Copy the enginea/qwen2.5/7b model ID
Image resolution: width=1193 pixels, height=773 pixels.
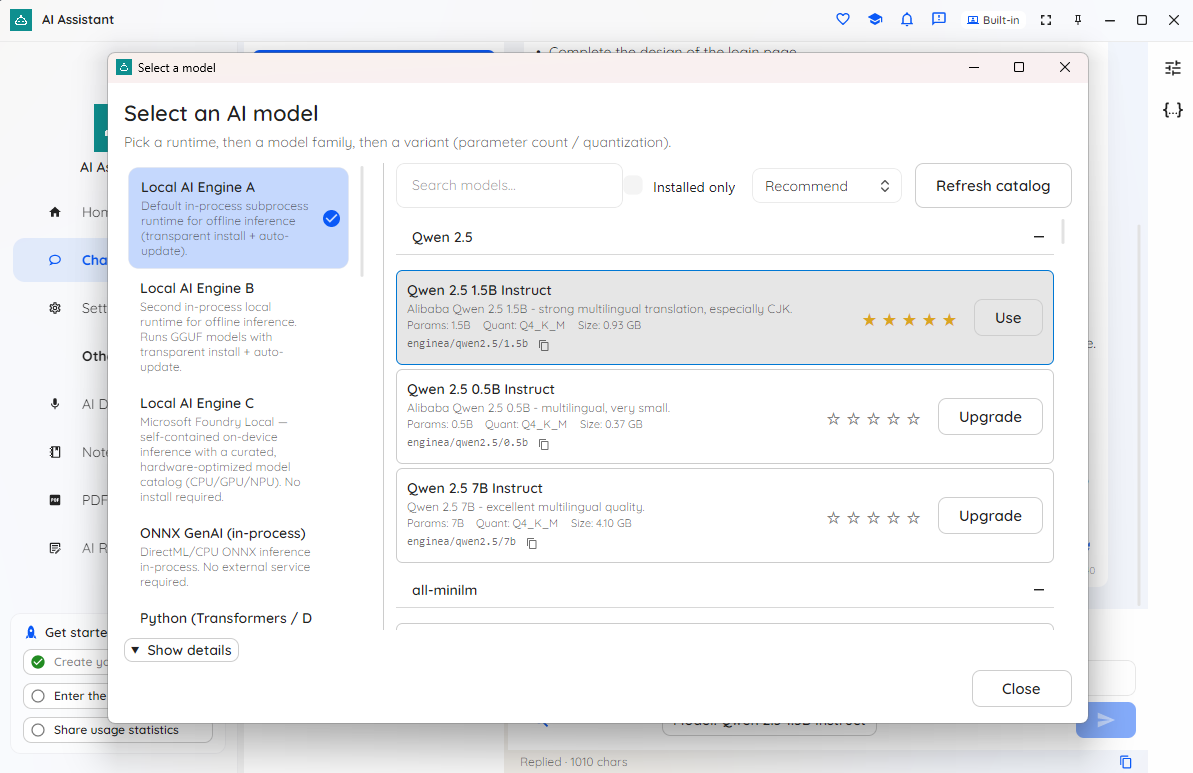(532, 543)
